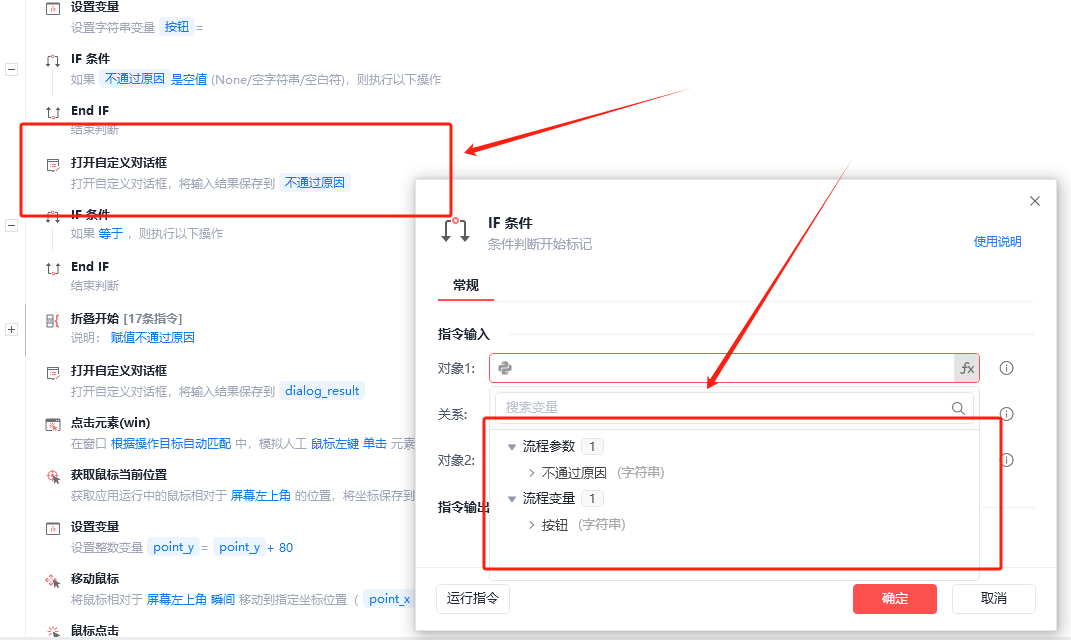Select the 点击元素(win) row title
The width and height of the screenshot is (1071, 640).
[x=111, y=423]
